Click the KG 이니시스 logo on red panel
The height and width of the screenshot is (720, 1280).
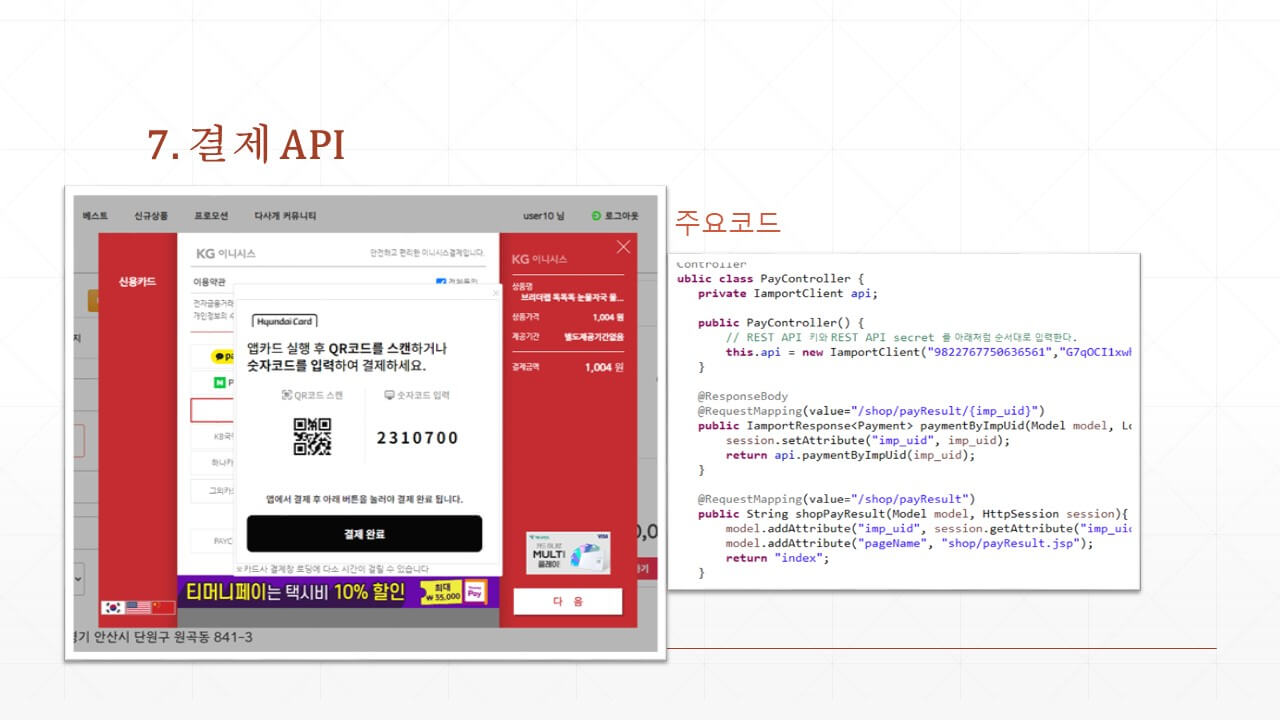point(539,259)
